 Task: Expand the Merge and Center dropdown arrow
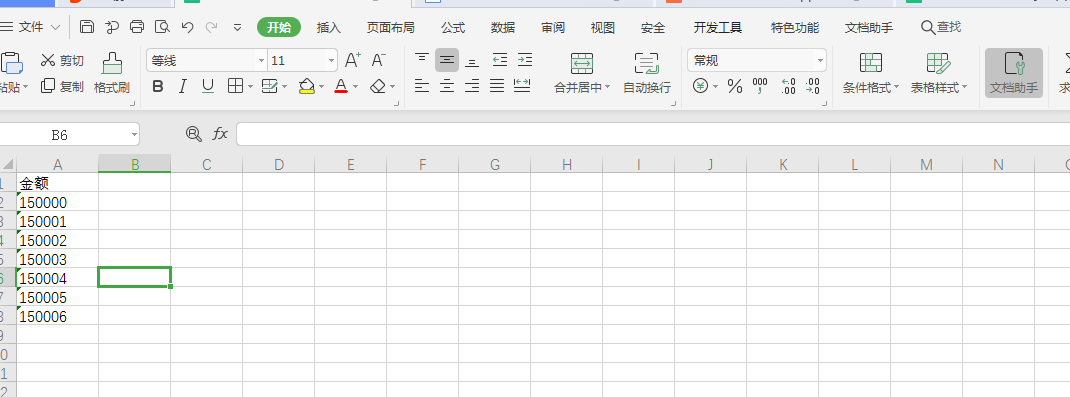607,87
